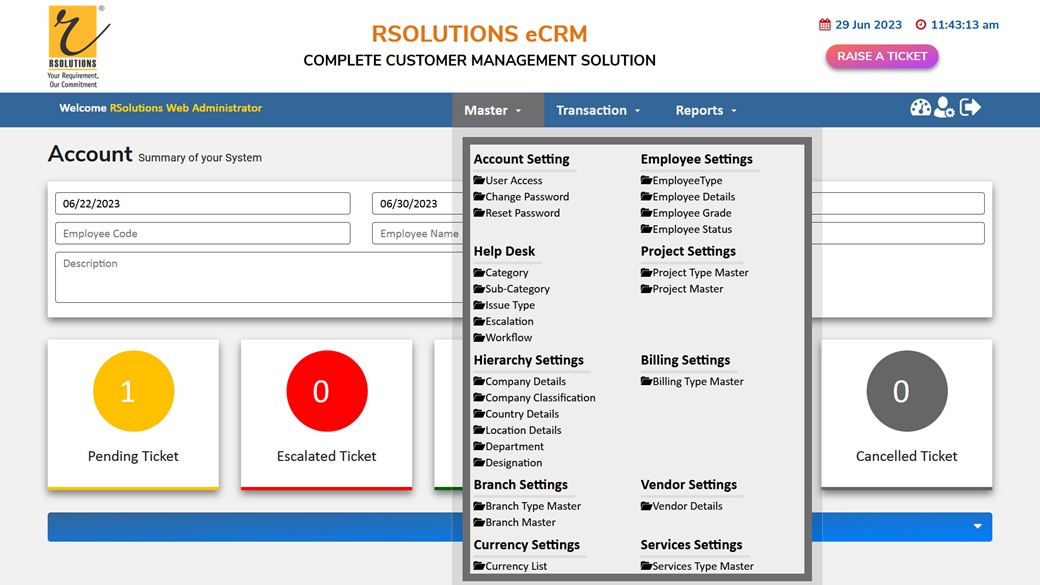Image resolution: width=1040 pixels, height=585 pixels.
Task: Click the yellow Pending Ticket circle
Action: [133, 391]
